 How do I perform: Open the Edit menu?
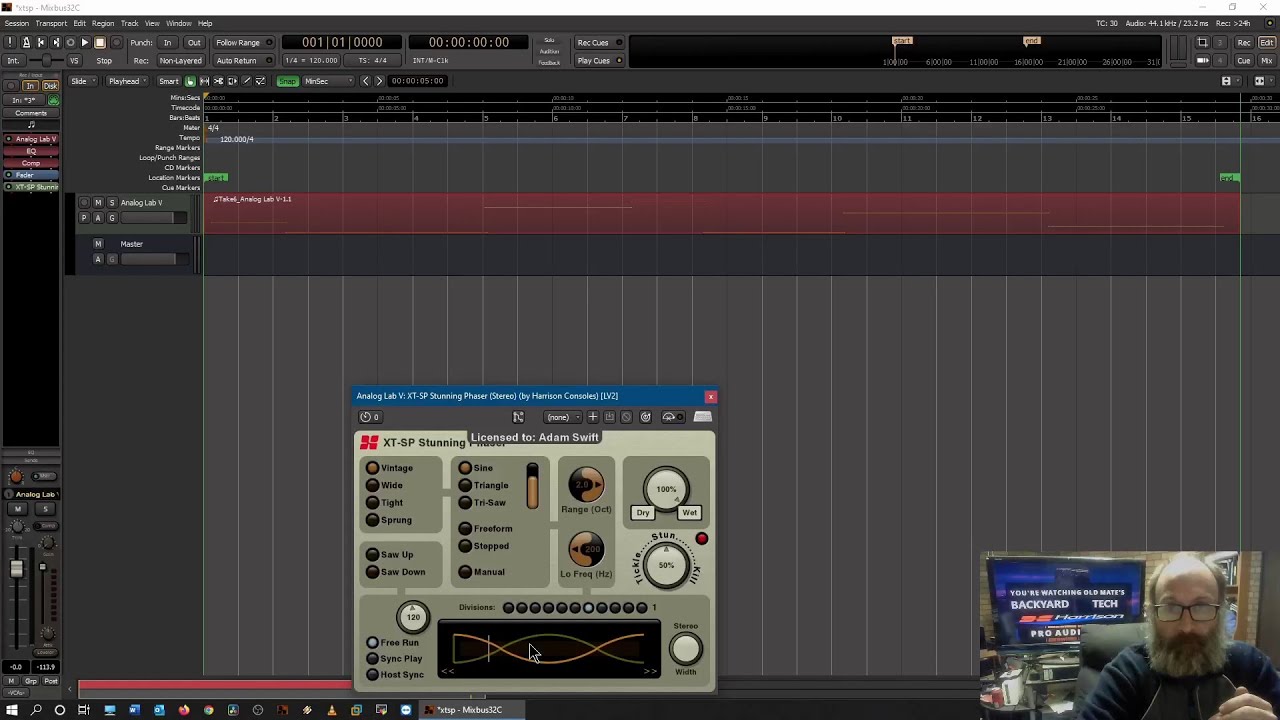(79, 23)
